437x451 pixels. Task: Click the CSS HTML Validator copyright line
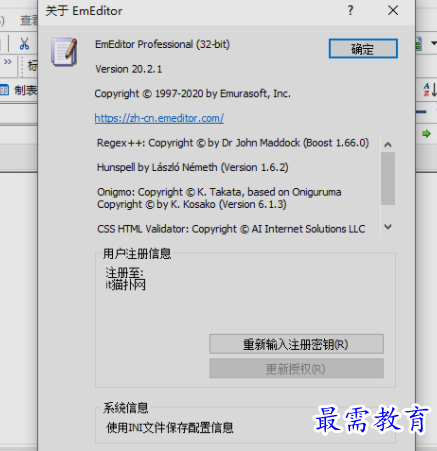(x=231, y=229)
